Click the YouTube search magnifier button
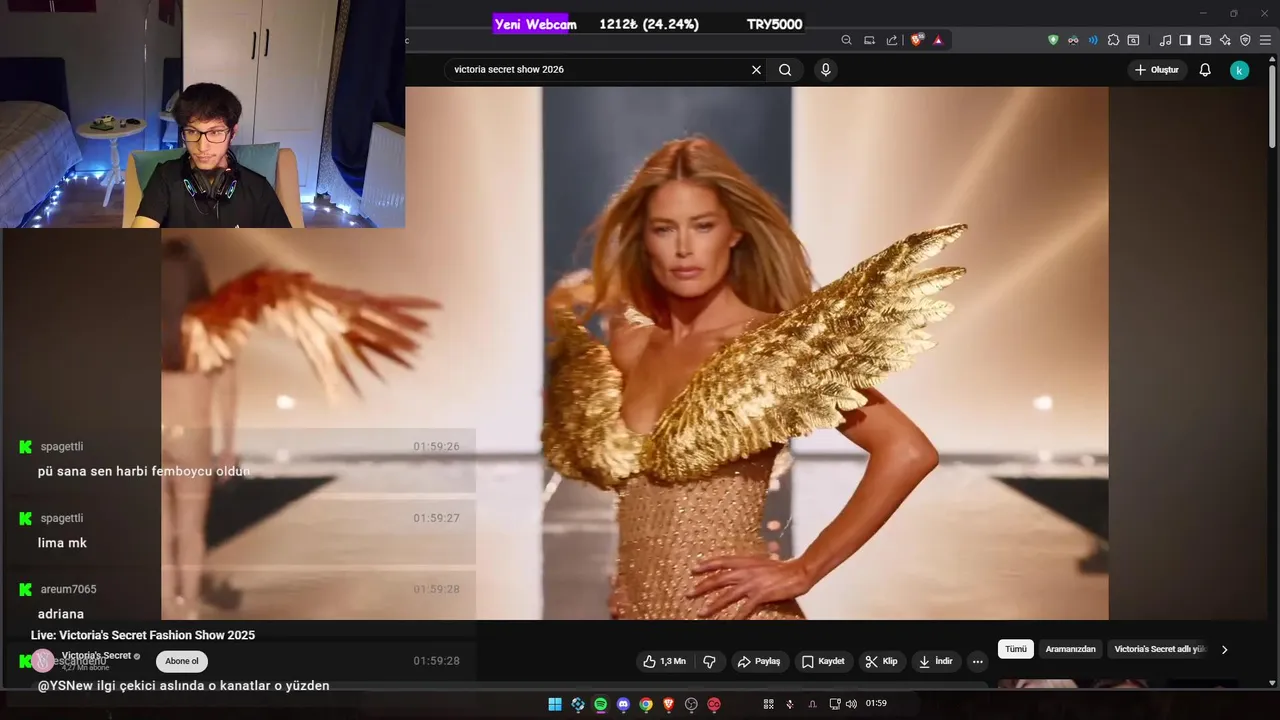This screenshot has height=720, width=1280. point(785,70)
